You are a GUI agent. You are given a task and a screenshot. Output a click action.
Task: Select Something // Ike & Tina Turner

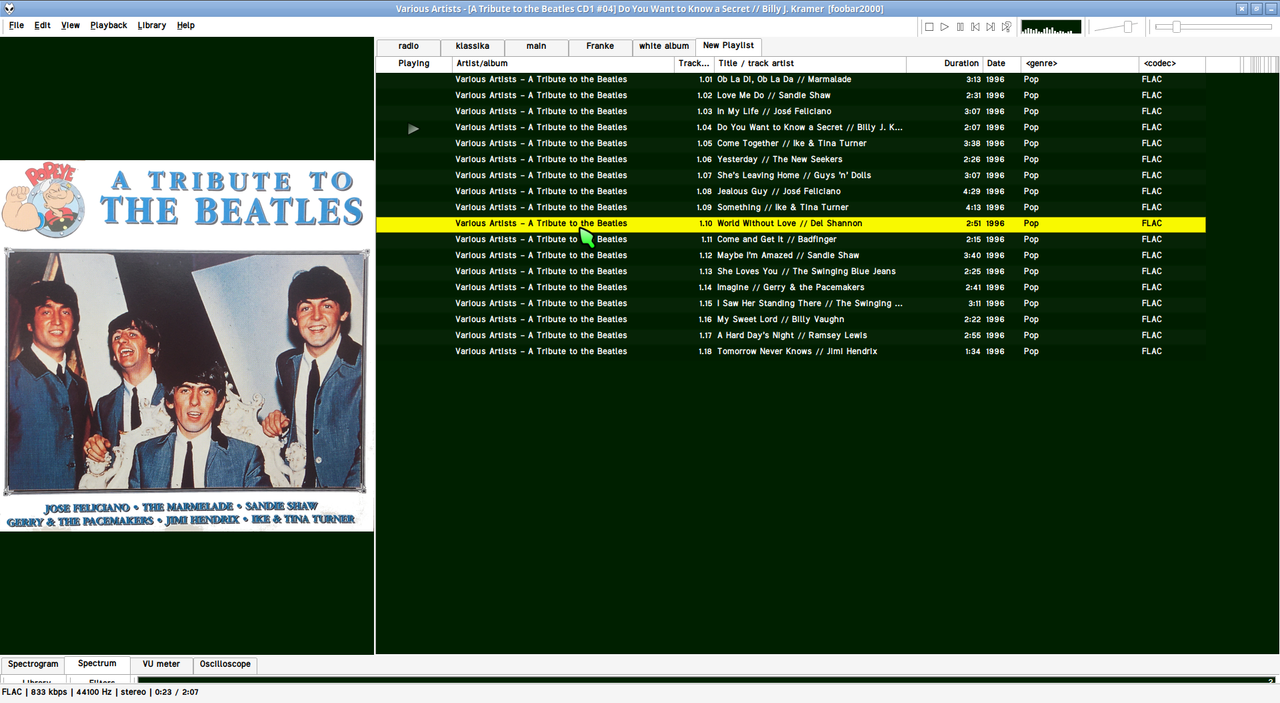(791, 208)
